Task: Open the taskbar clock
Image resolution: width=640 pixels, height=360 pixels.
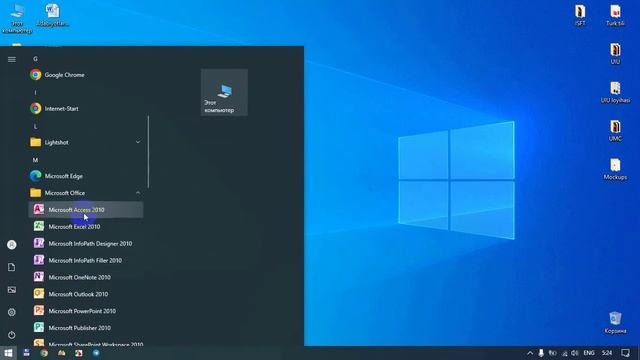Action: coord(607,353)
